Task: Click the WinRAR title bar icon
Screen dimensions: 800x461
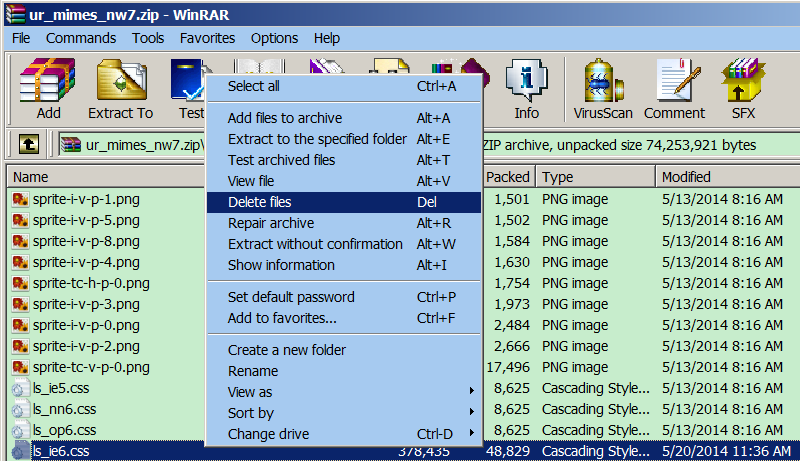Action: tap(15, 14)
